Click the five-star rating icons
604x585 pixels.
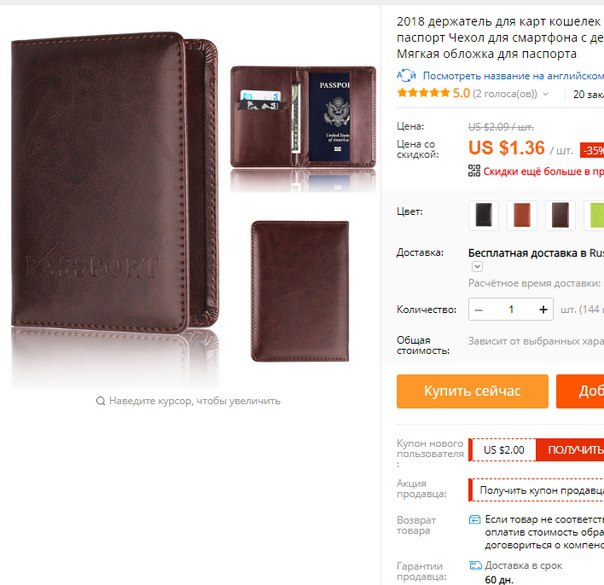tap(423, 93)
